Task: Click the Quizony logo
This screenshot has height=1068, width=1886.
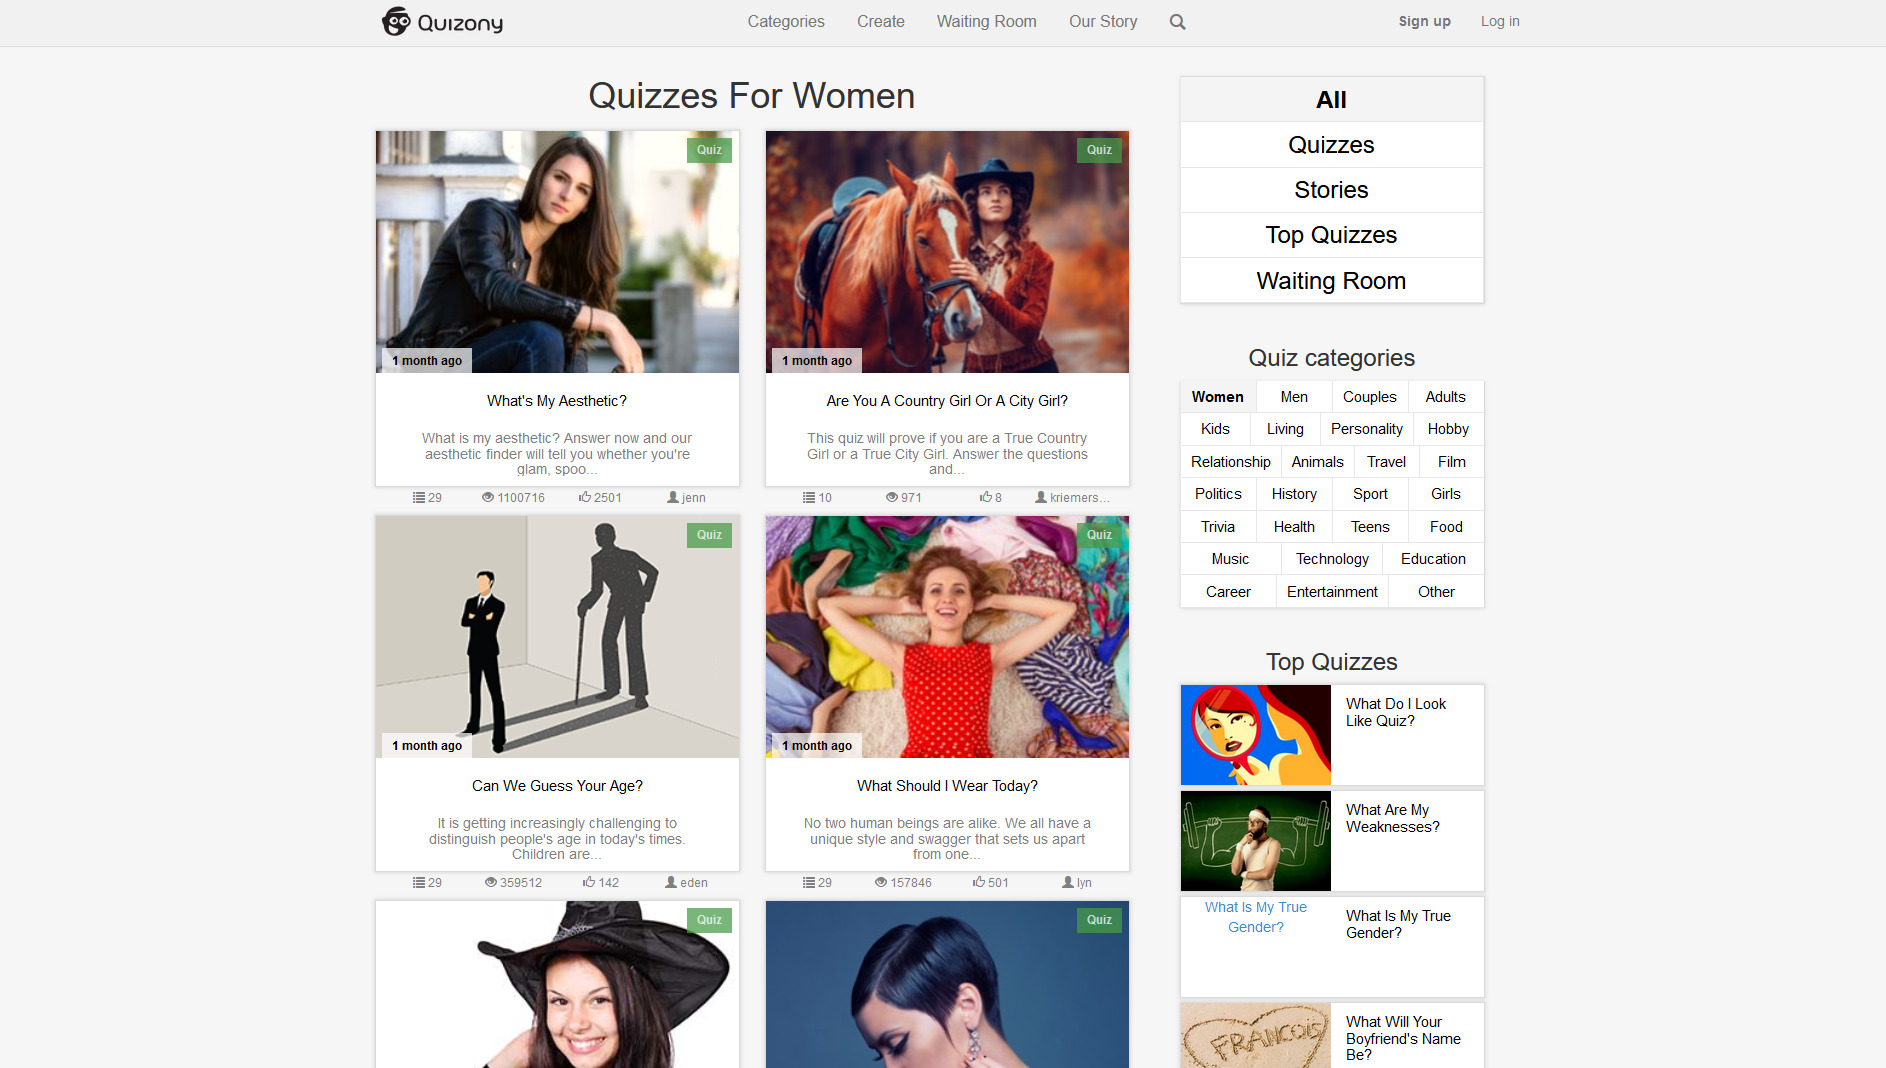Action: pyautogui.click(x=441, y=21)
